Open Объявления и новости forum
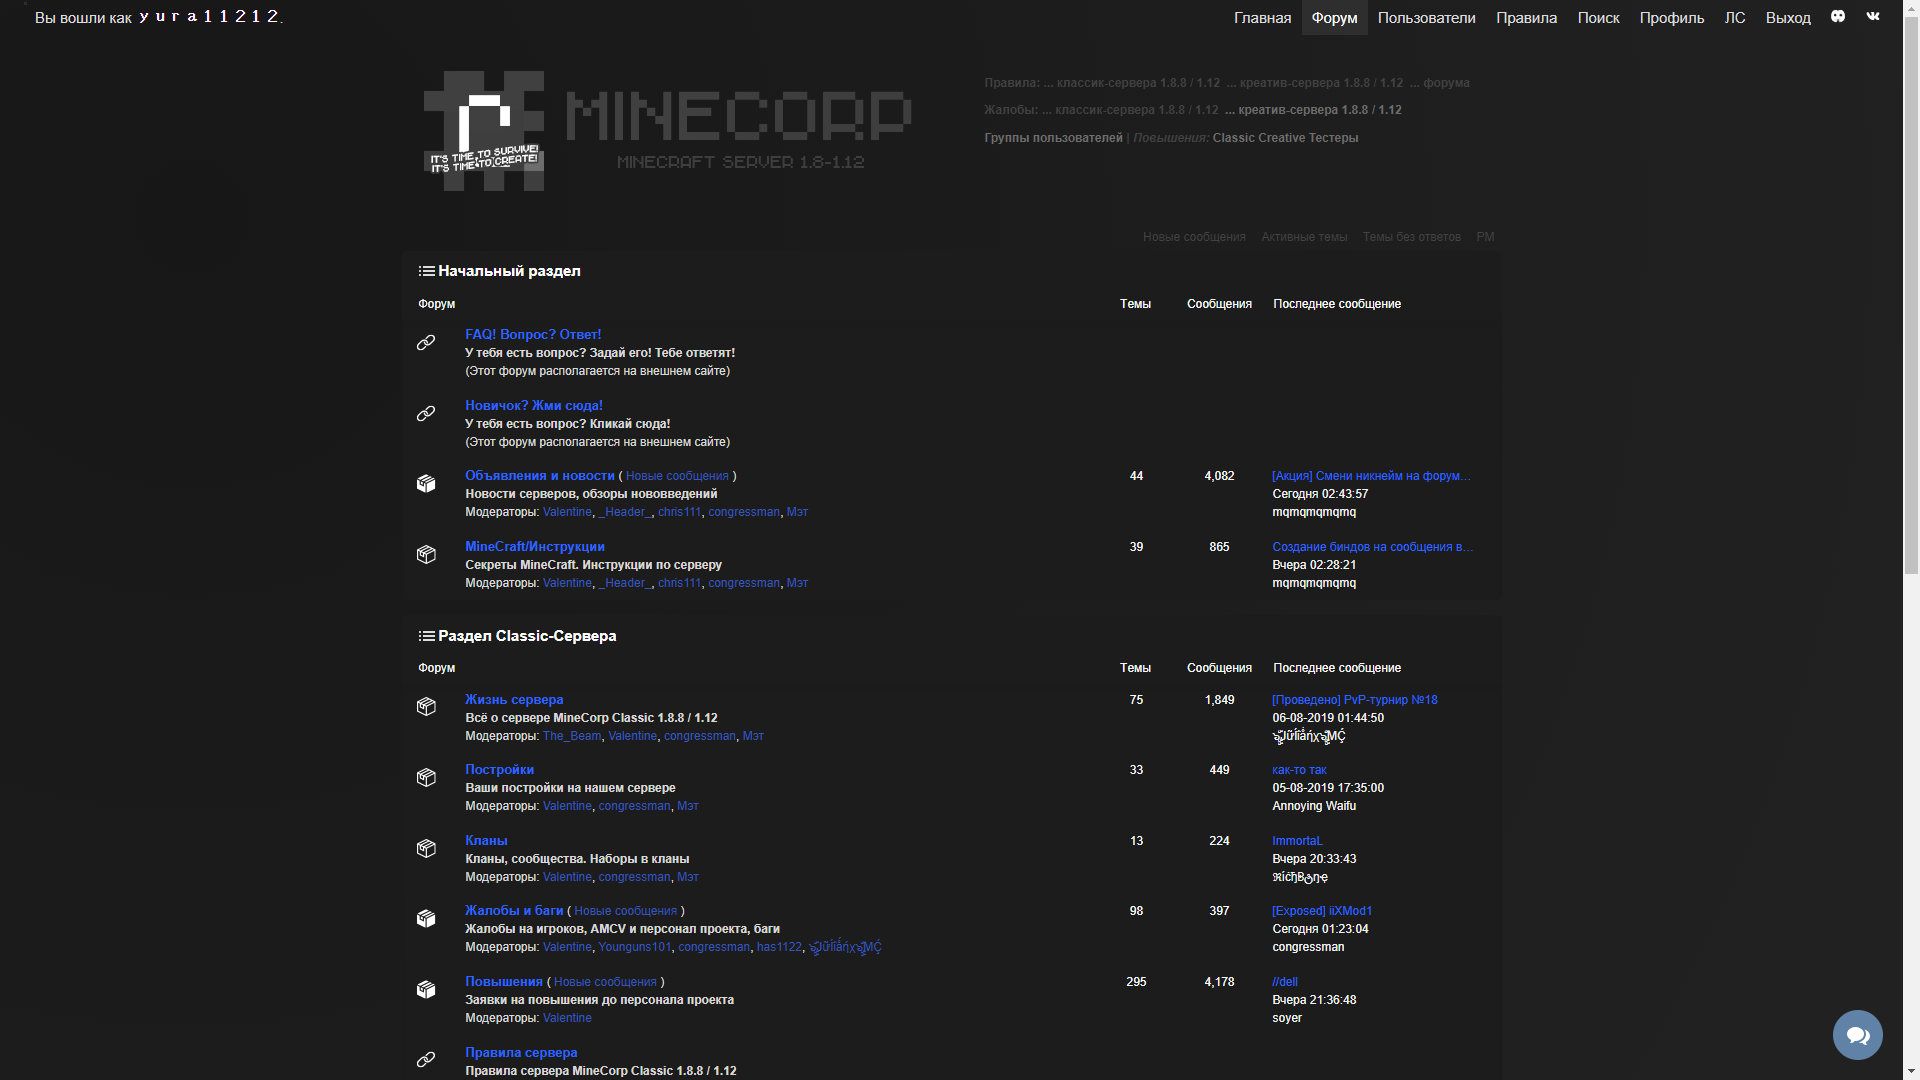The image size is (1920, 1080). [x=540, y=476]
